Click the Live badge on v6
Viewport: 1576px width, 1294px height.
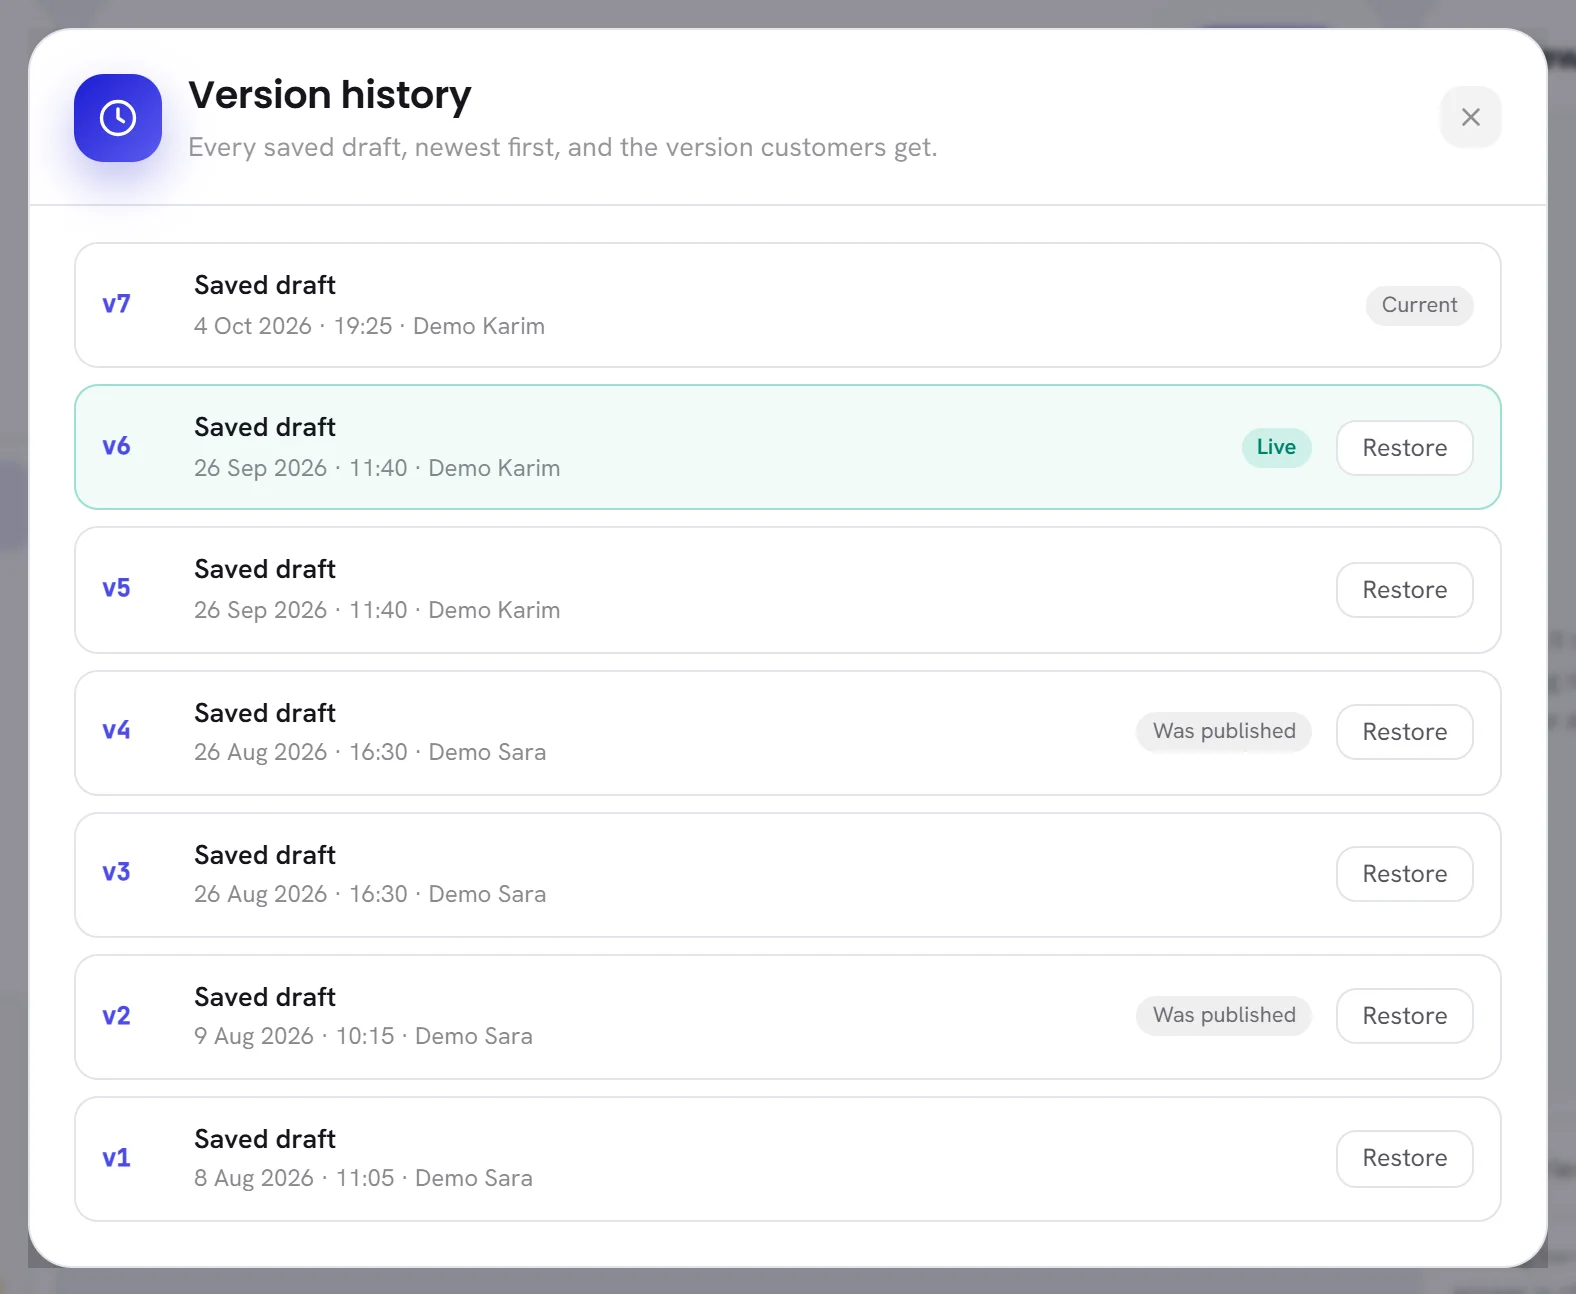tap(1276, 447)
